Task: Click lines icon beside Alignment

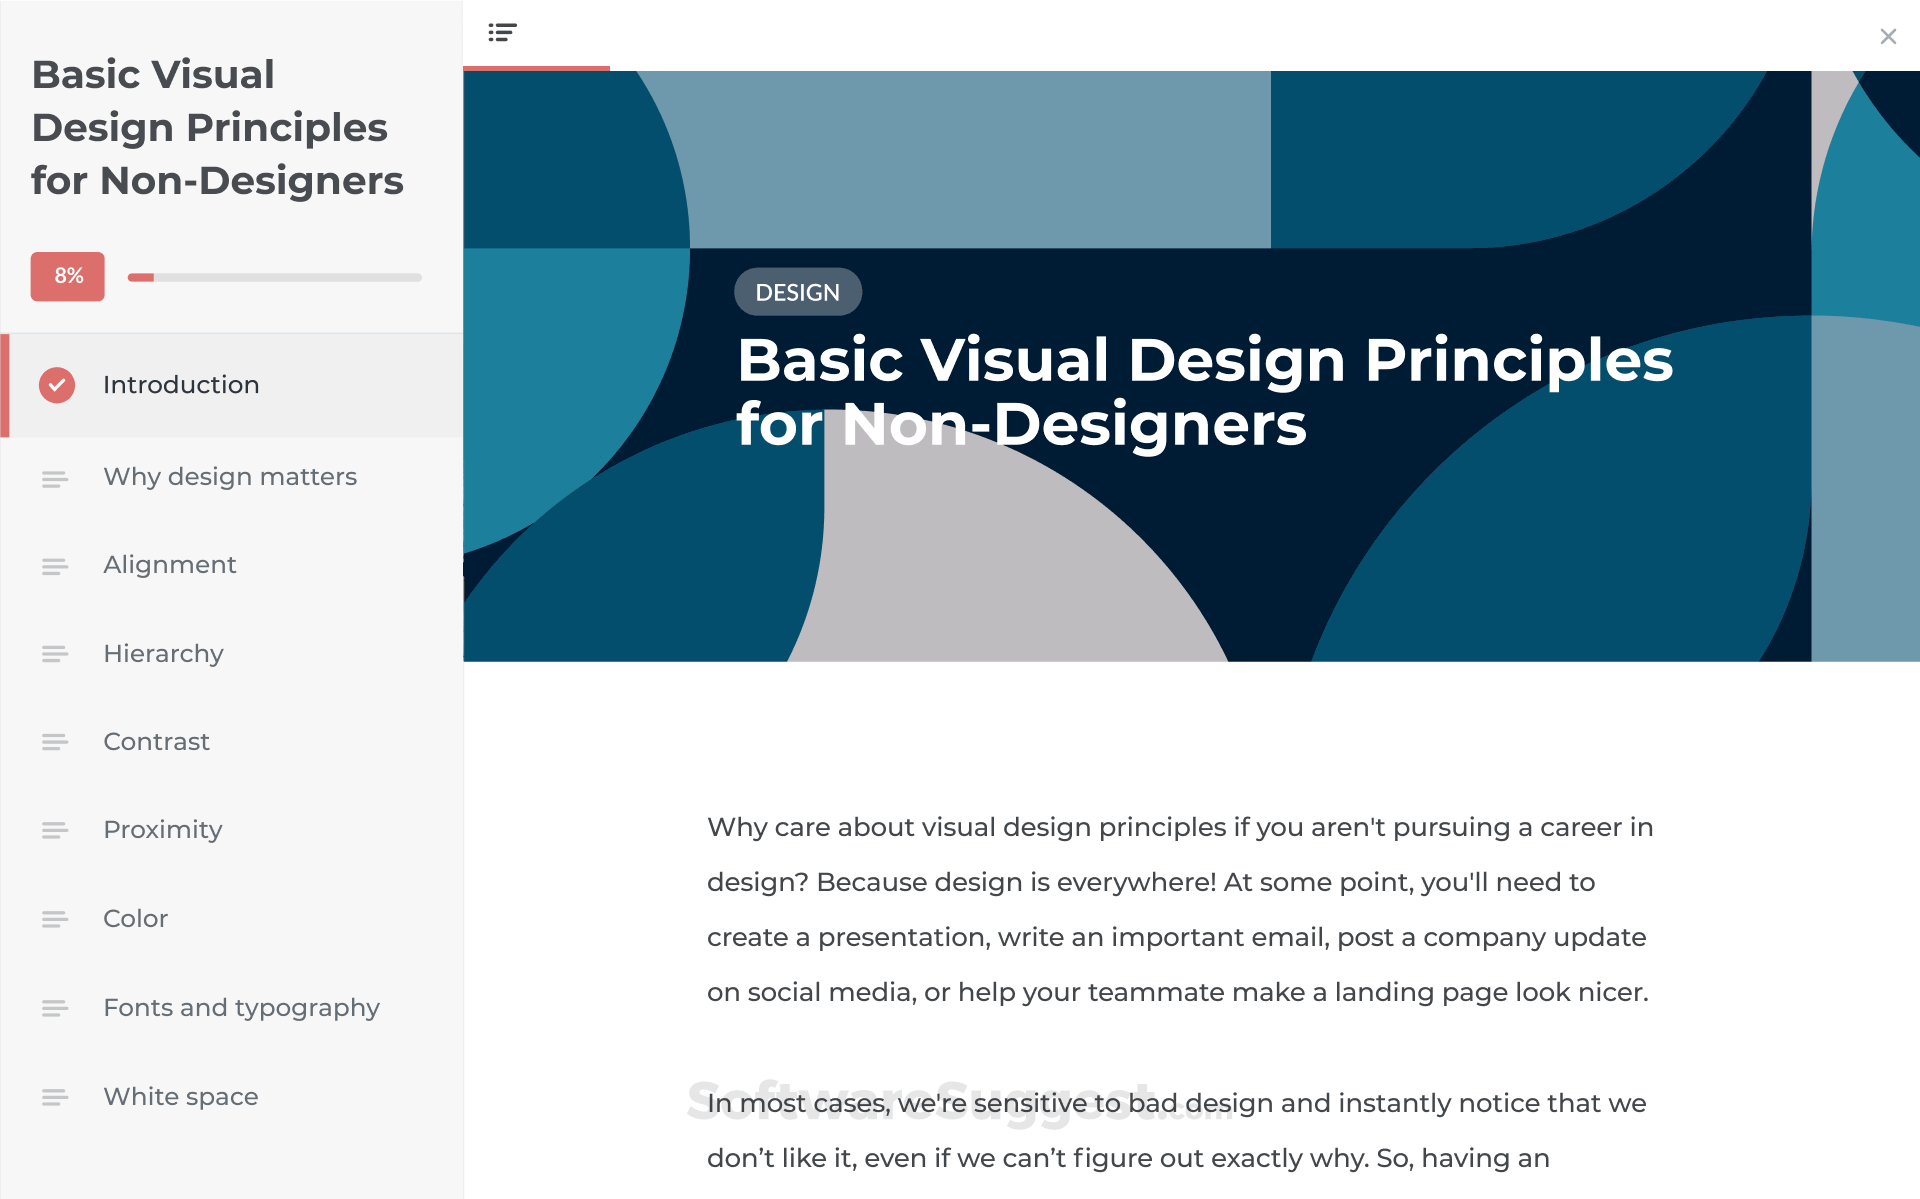Action: (x=55, y=567)
